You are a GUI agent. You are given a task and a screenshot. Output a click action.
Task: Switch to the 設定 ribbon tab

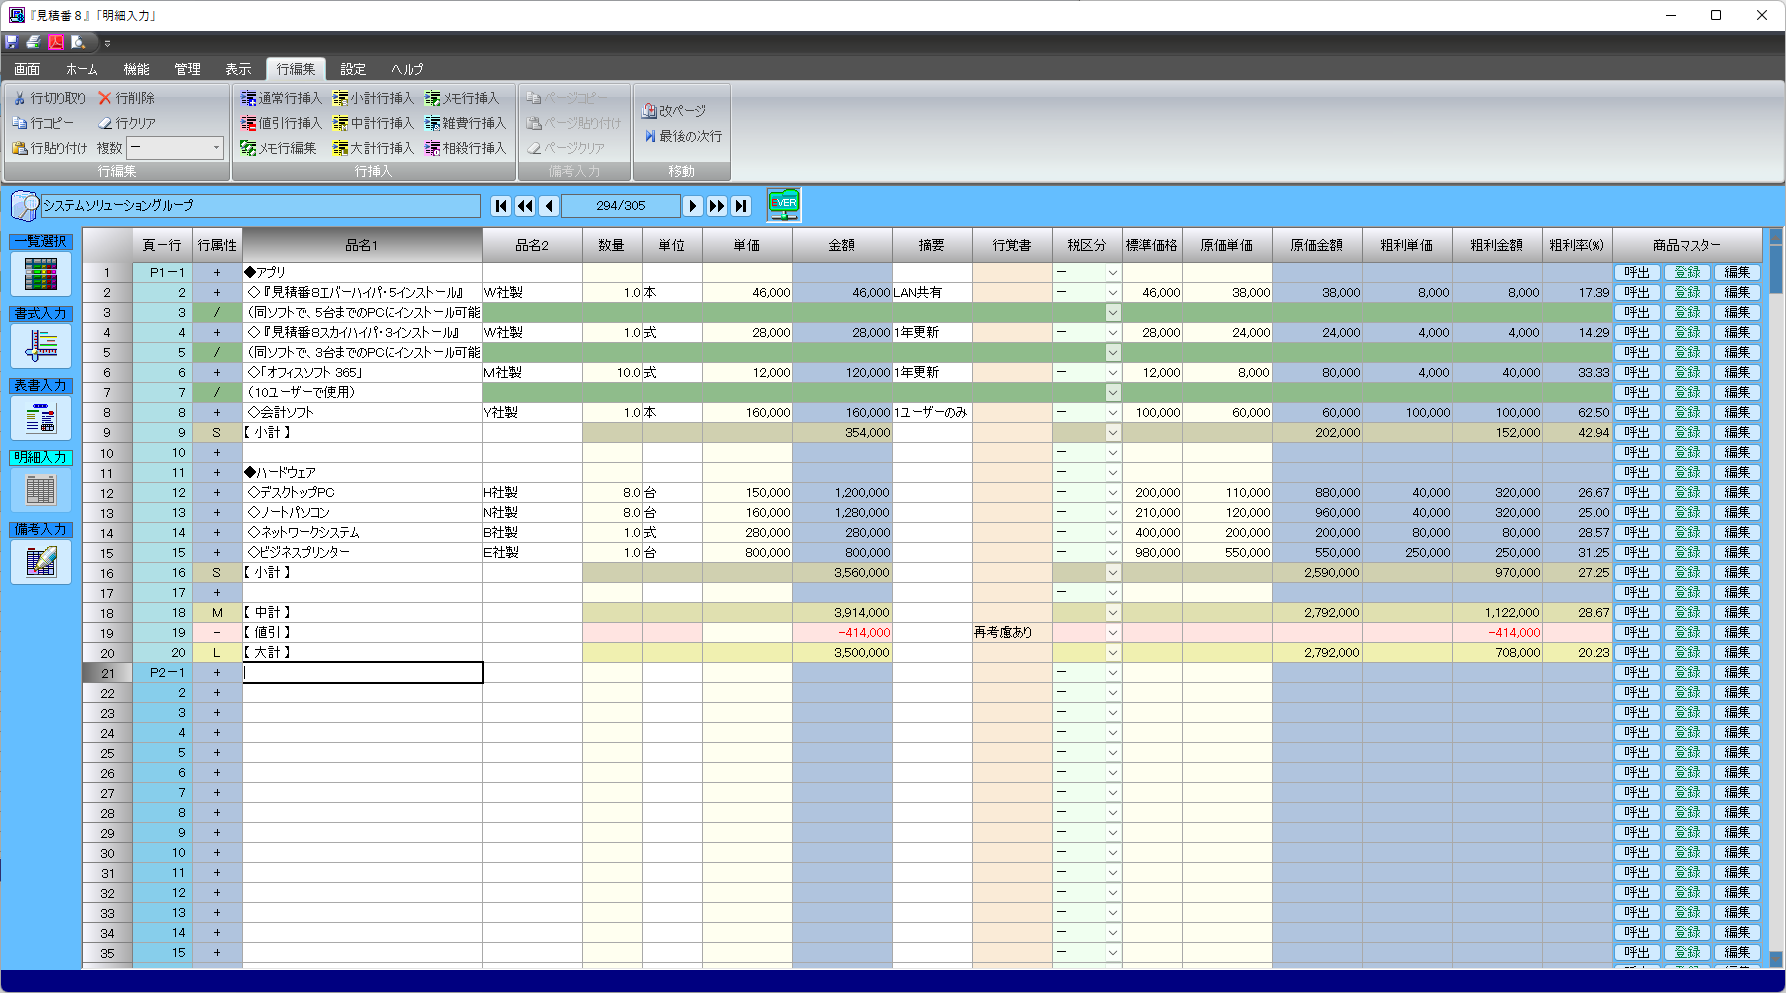[x=353, y=69]
